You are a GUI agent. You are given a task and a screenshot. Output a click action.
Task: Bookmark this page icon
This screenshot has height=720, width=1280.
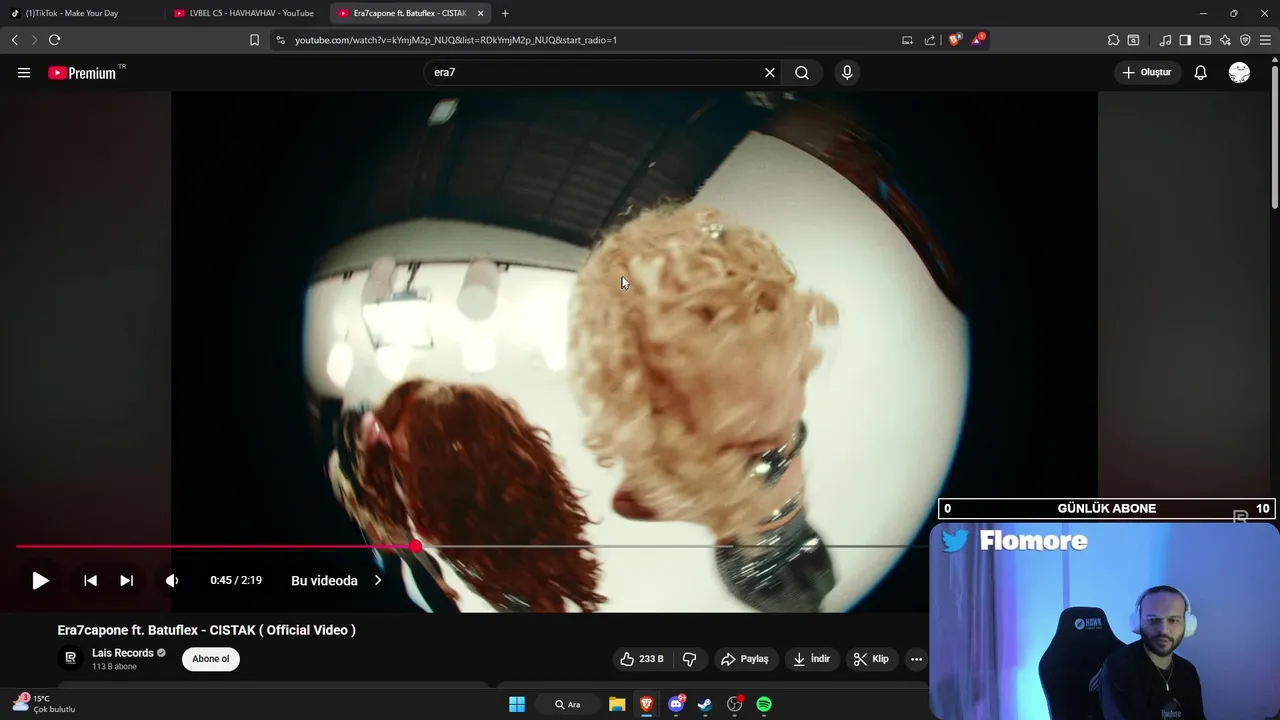tap(254, 40)
